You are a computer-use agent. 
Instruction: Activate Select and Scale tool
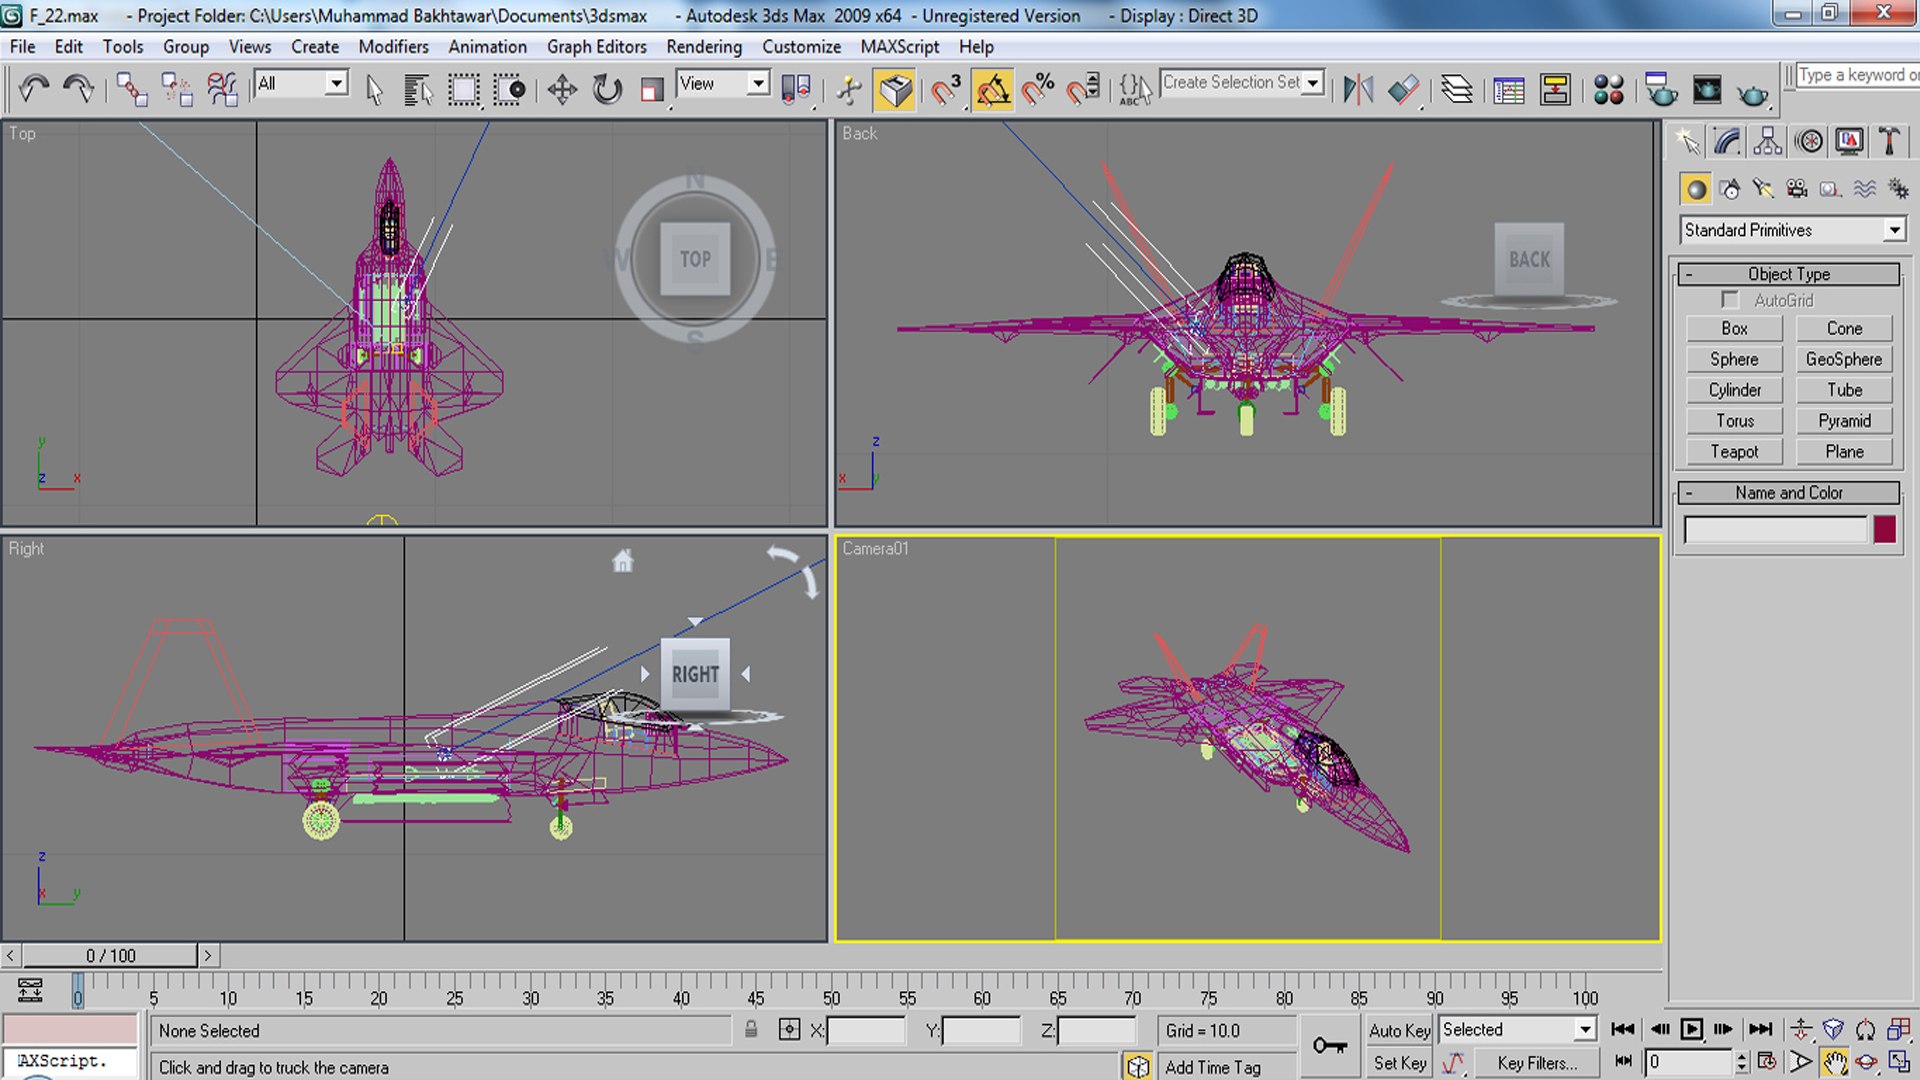pyautogui.click(x=652, y=90)
